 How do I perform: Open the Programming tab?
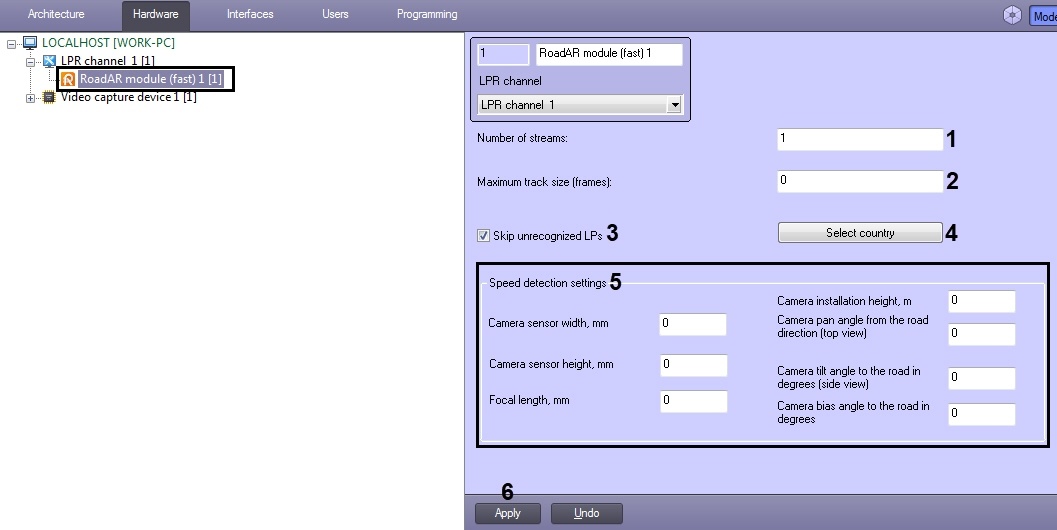(x=427, y=14)
